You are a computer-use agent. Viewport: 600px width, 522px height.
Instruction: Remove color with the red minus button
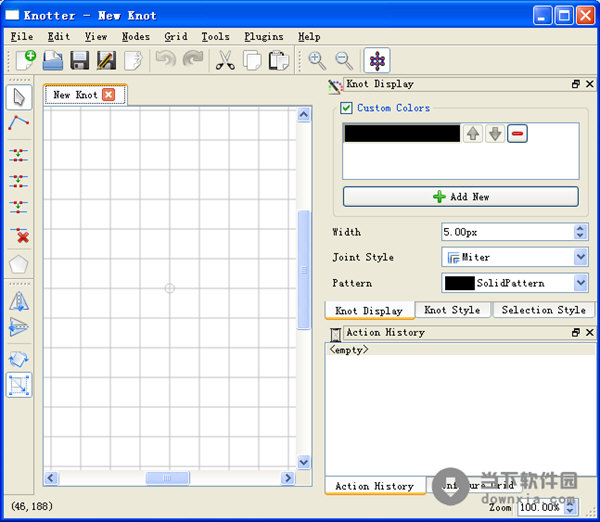(x=517, y=133)
